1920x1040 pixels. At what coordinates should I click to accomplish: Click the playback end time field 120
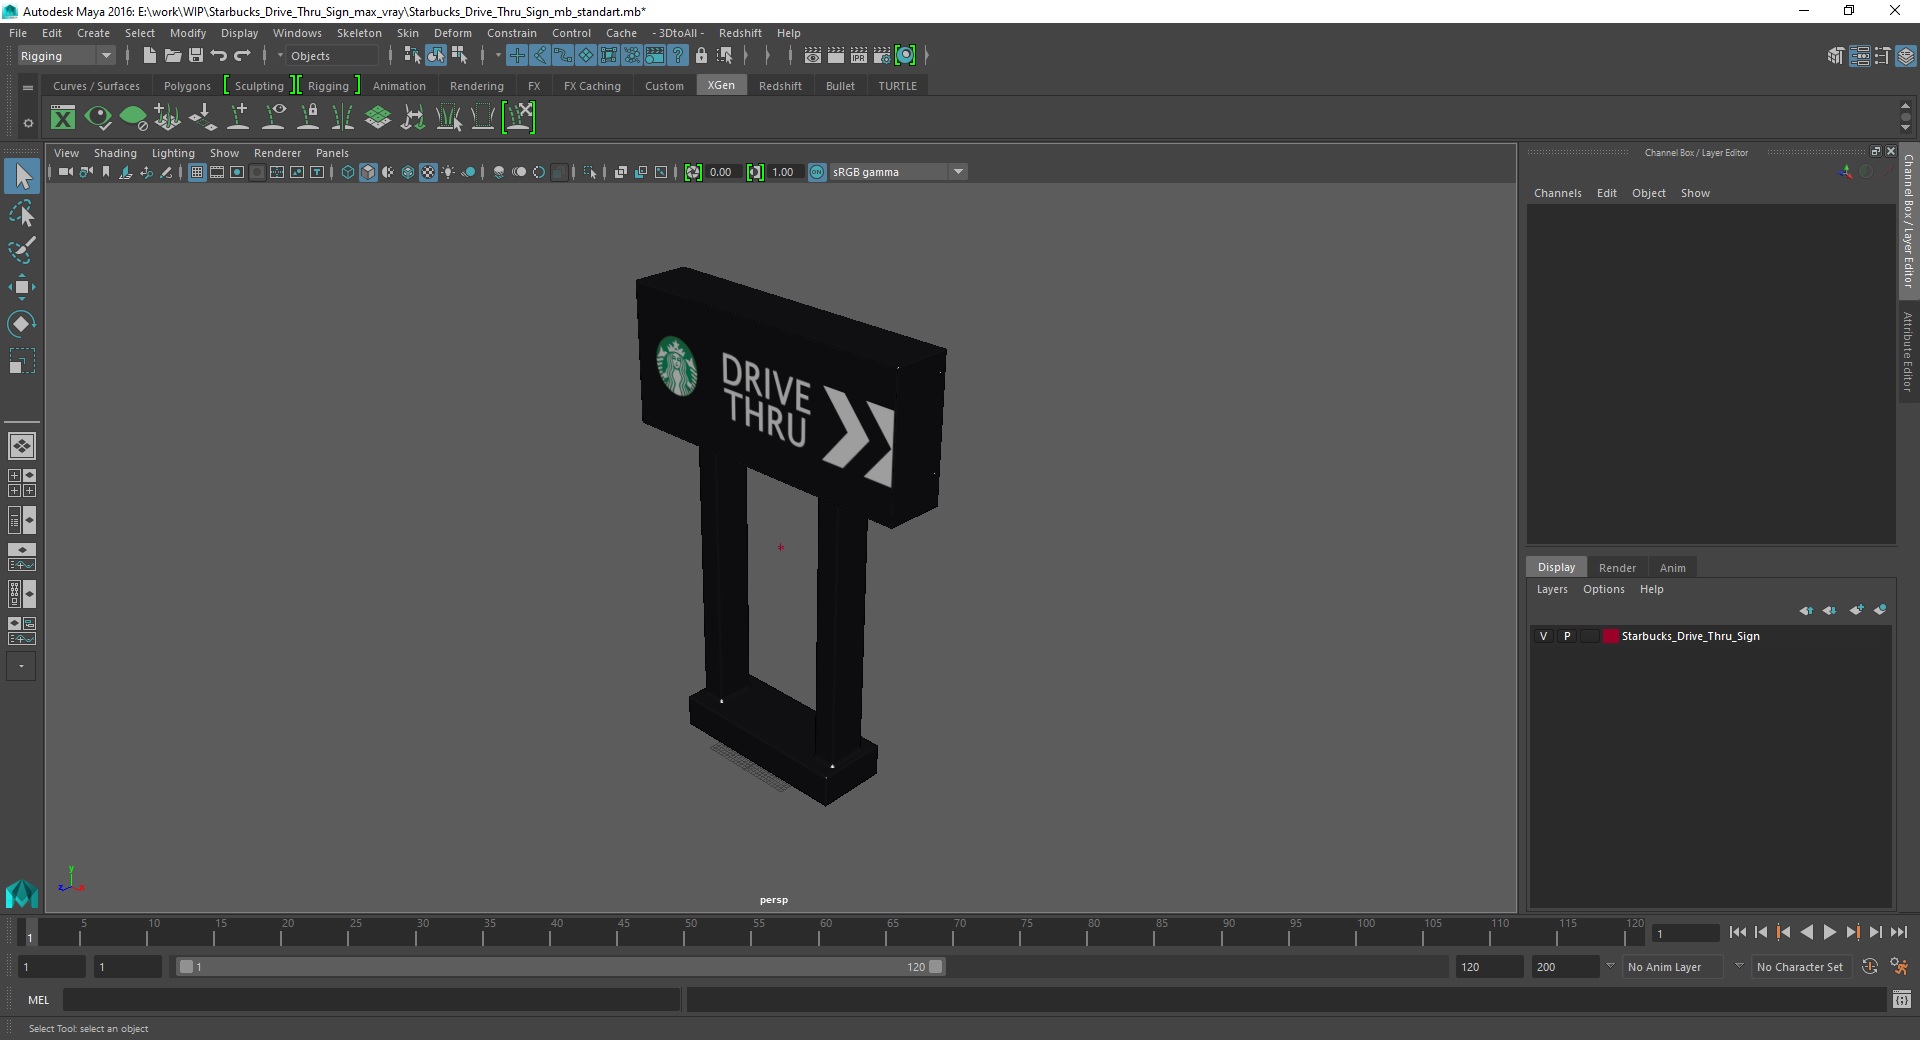coord(1489,967)
